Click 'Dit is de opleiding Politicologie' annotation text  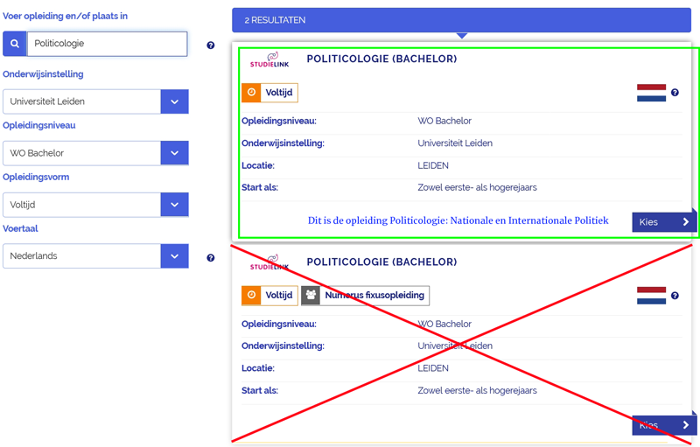458,221
